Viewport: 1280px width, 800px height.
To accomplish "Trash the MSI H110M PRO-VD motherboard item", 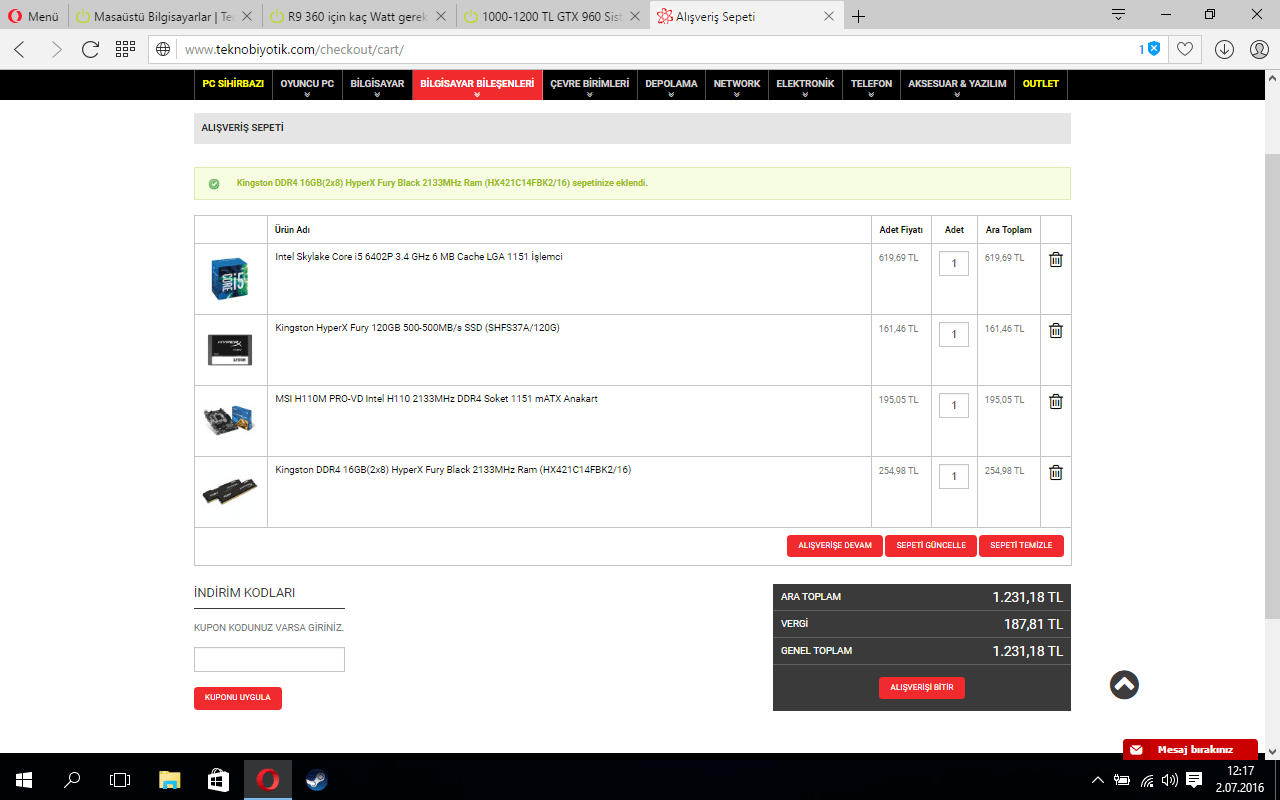I will pos(1055,401).
